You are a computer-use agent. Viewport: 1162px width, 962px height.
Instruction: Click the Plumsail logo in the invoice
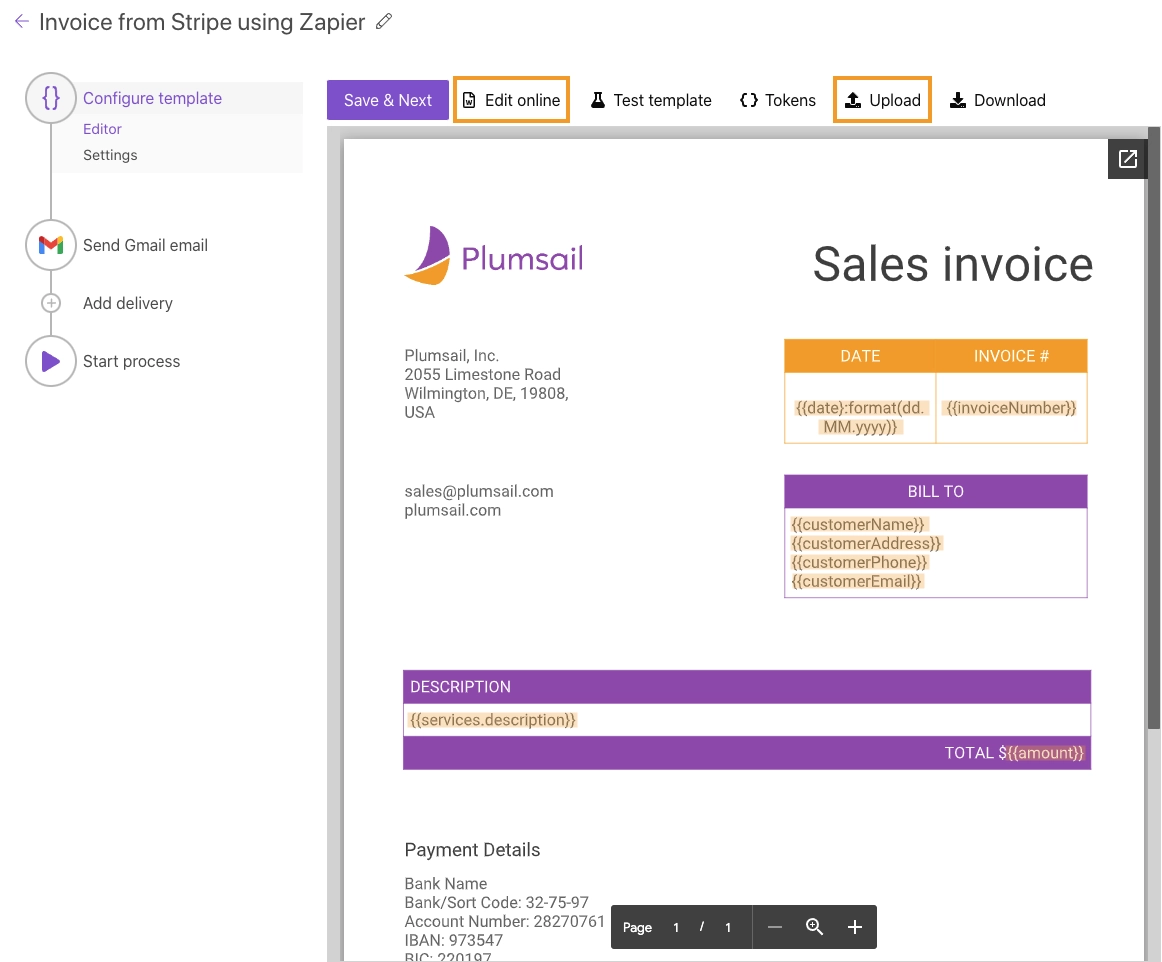point(494,256)
